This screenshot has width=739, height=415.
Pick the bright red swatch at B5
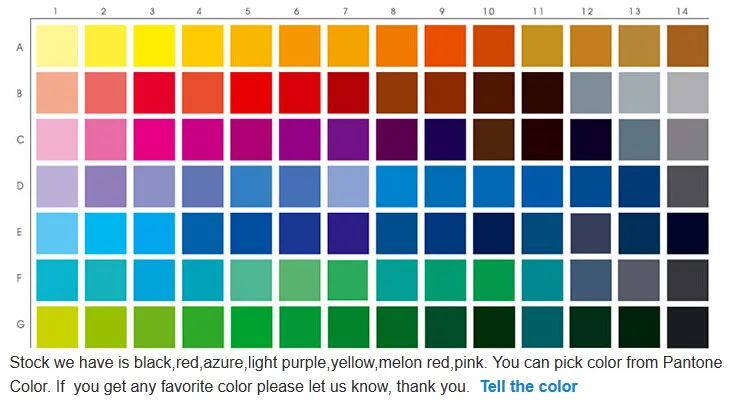[x=251, y=93]
